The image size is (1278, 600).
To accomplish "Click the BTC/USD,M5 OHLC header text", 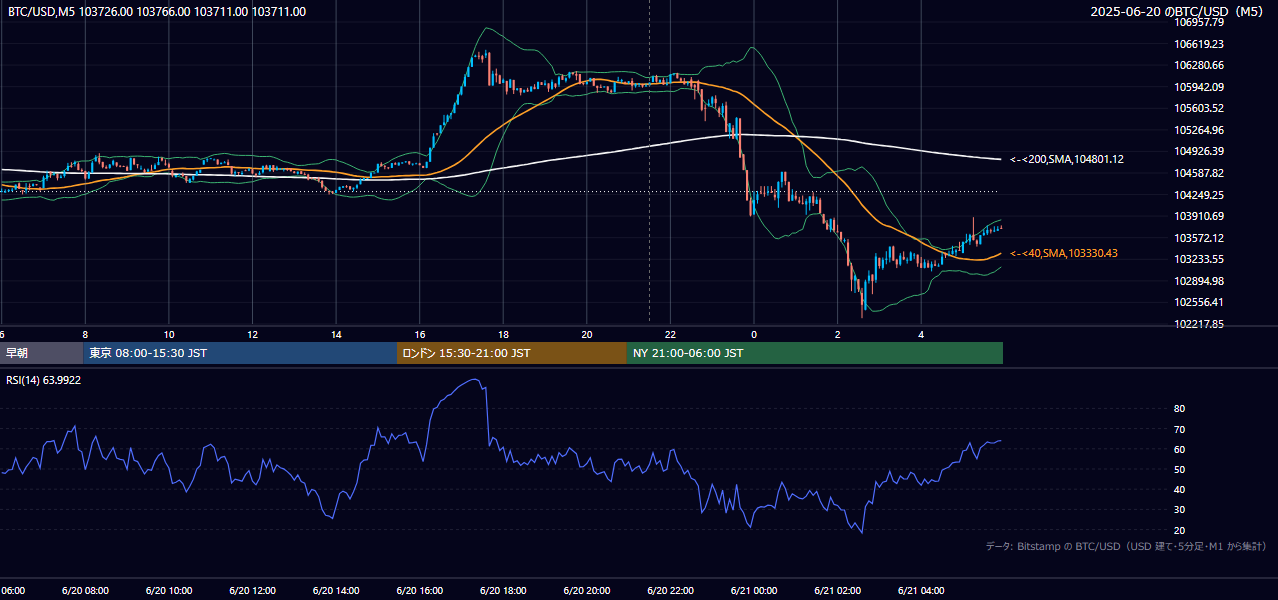I will tap(157, 12).
